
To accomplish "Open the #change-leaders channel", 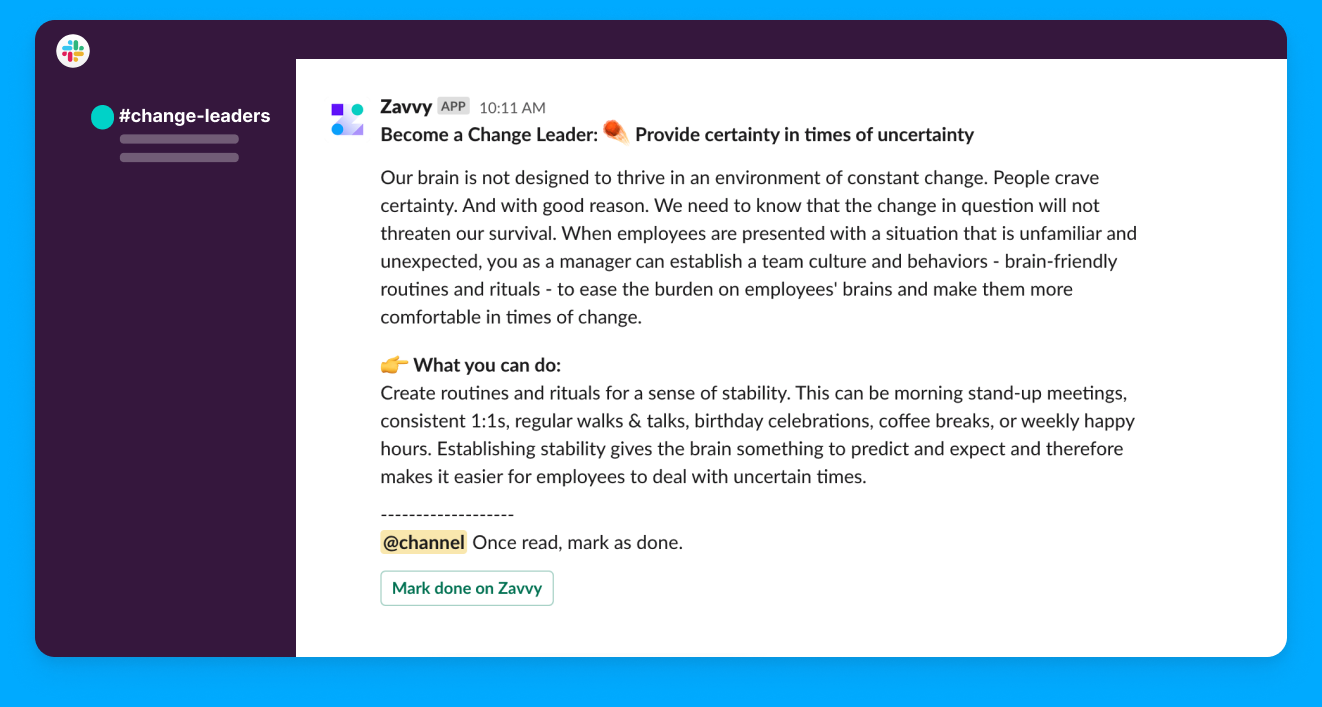I will [x=194, y=116].
